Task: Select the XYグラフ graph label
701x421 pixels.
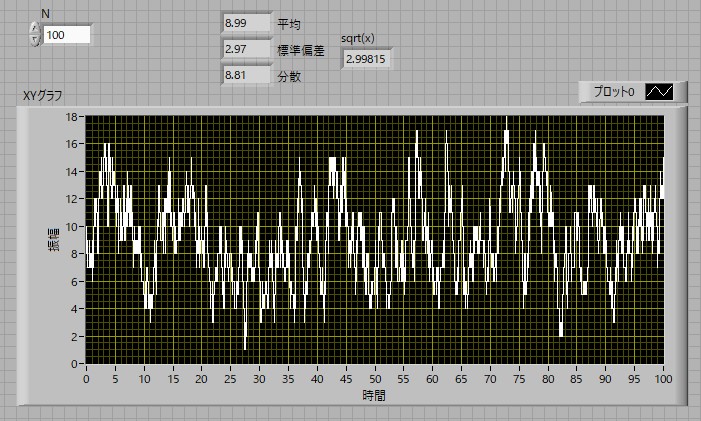Action: point(44,96)
